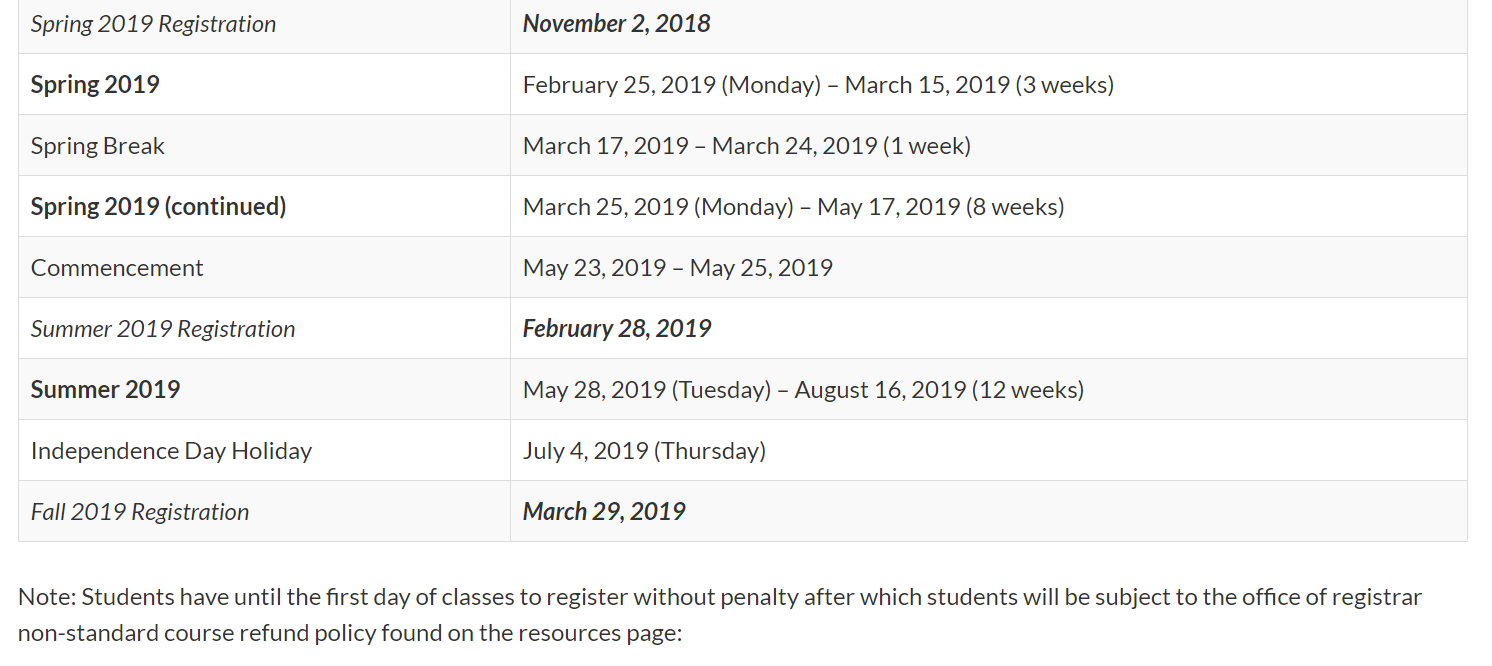The width and height of the screenshot is (1492, 666).
Task: Click the July 4, 2019 (Thursday) cell
Action: (644, 451)
